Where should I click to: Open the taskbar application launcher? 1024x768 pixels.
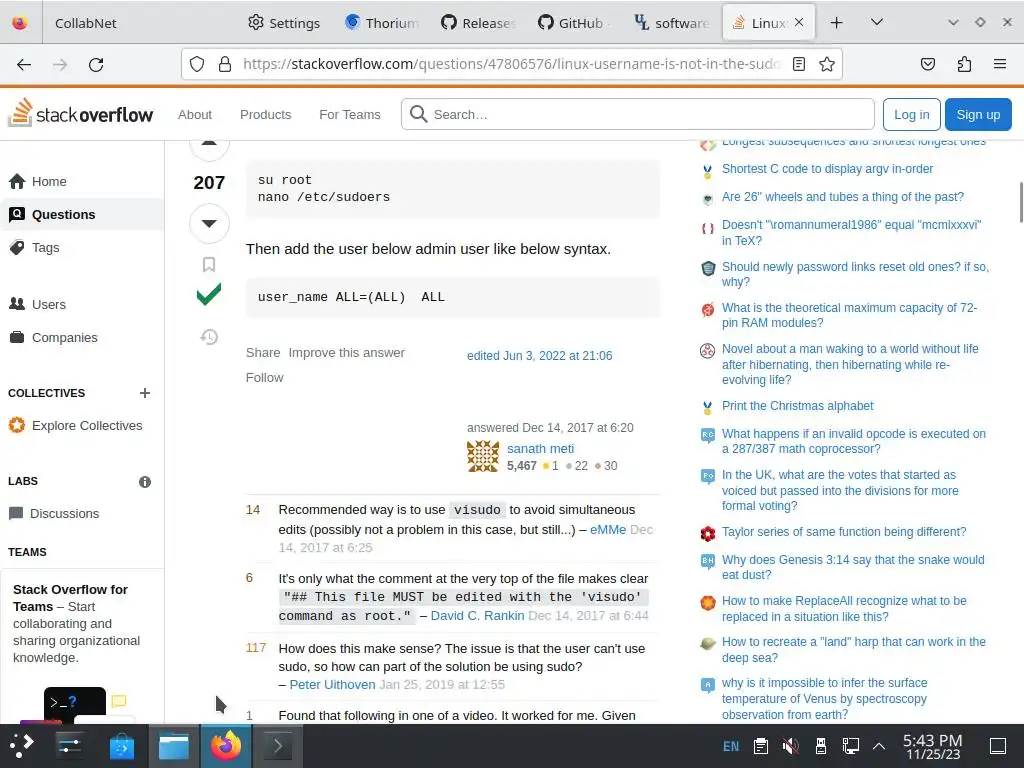[x=21, y=746]
